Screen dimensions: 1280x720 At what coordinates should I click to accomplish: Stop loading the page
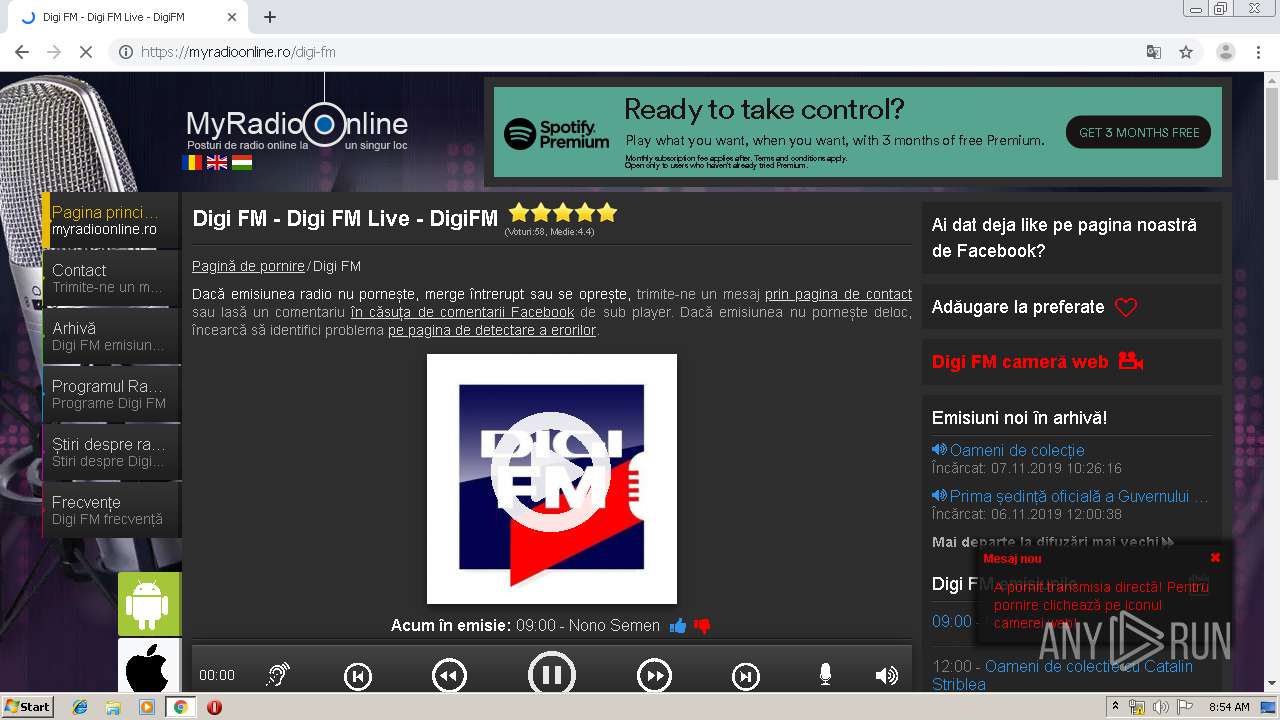pos(86,52)
